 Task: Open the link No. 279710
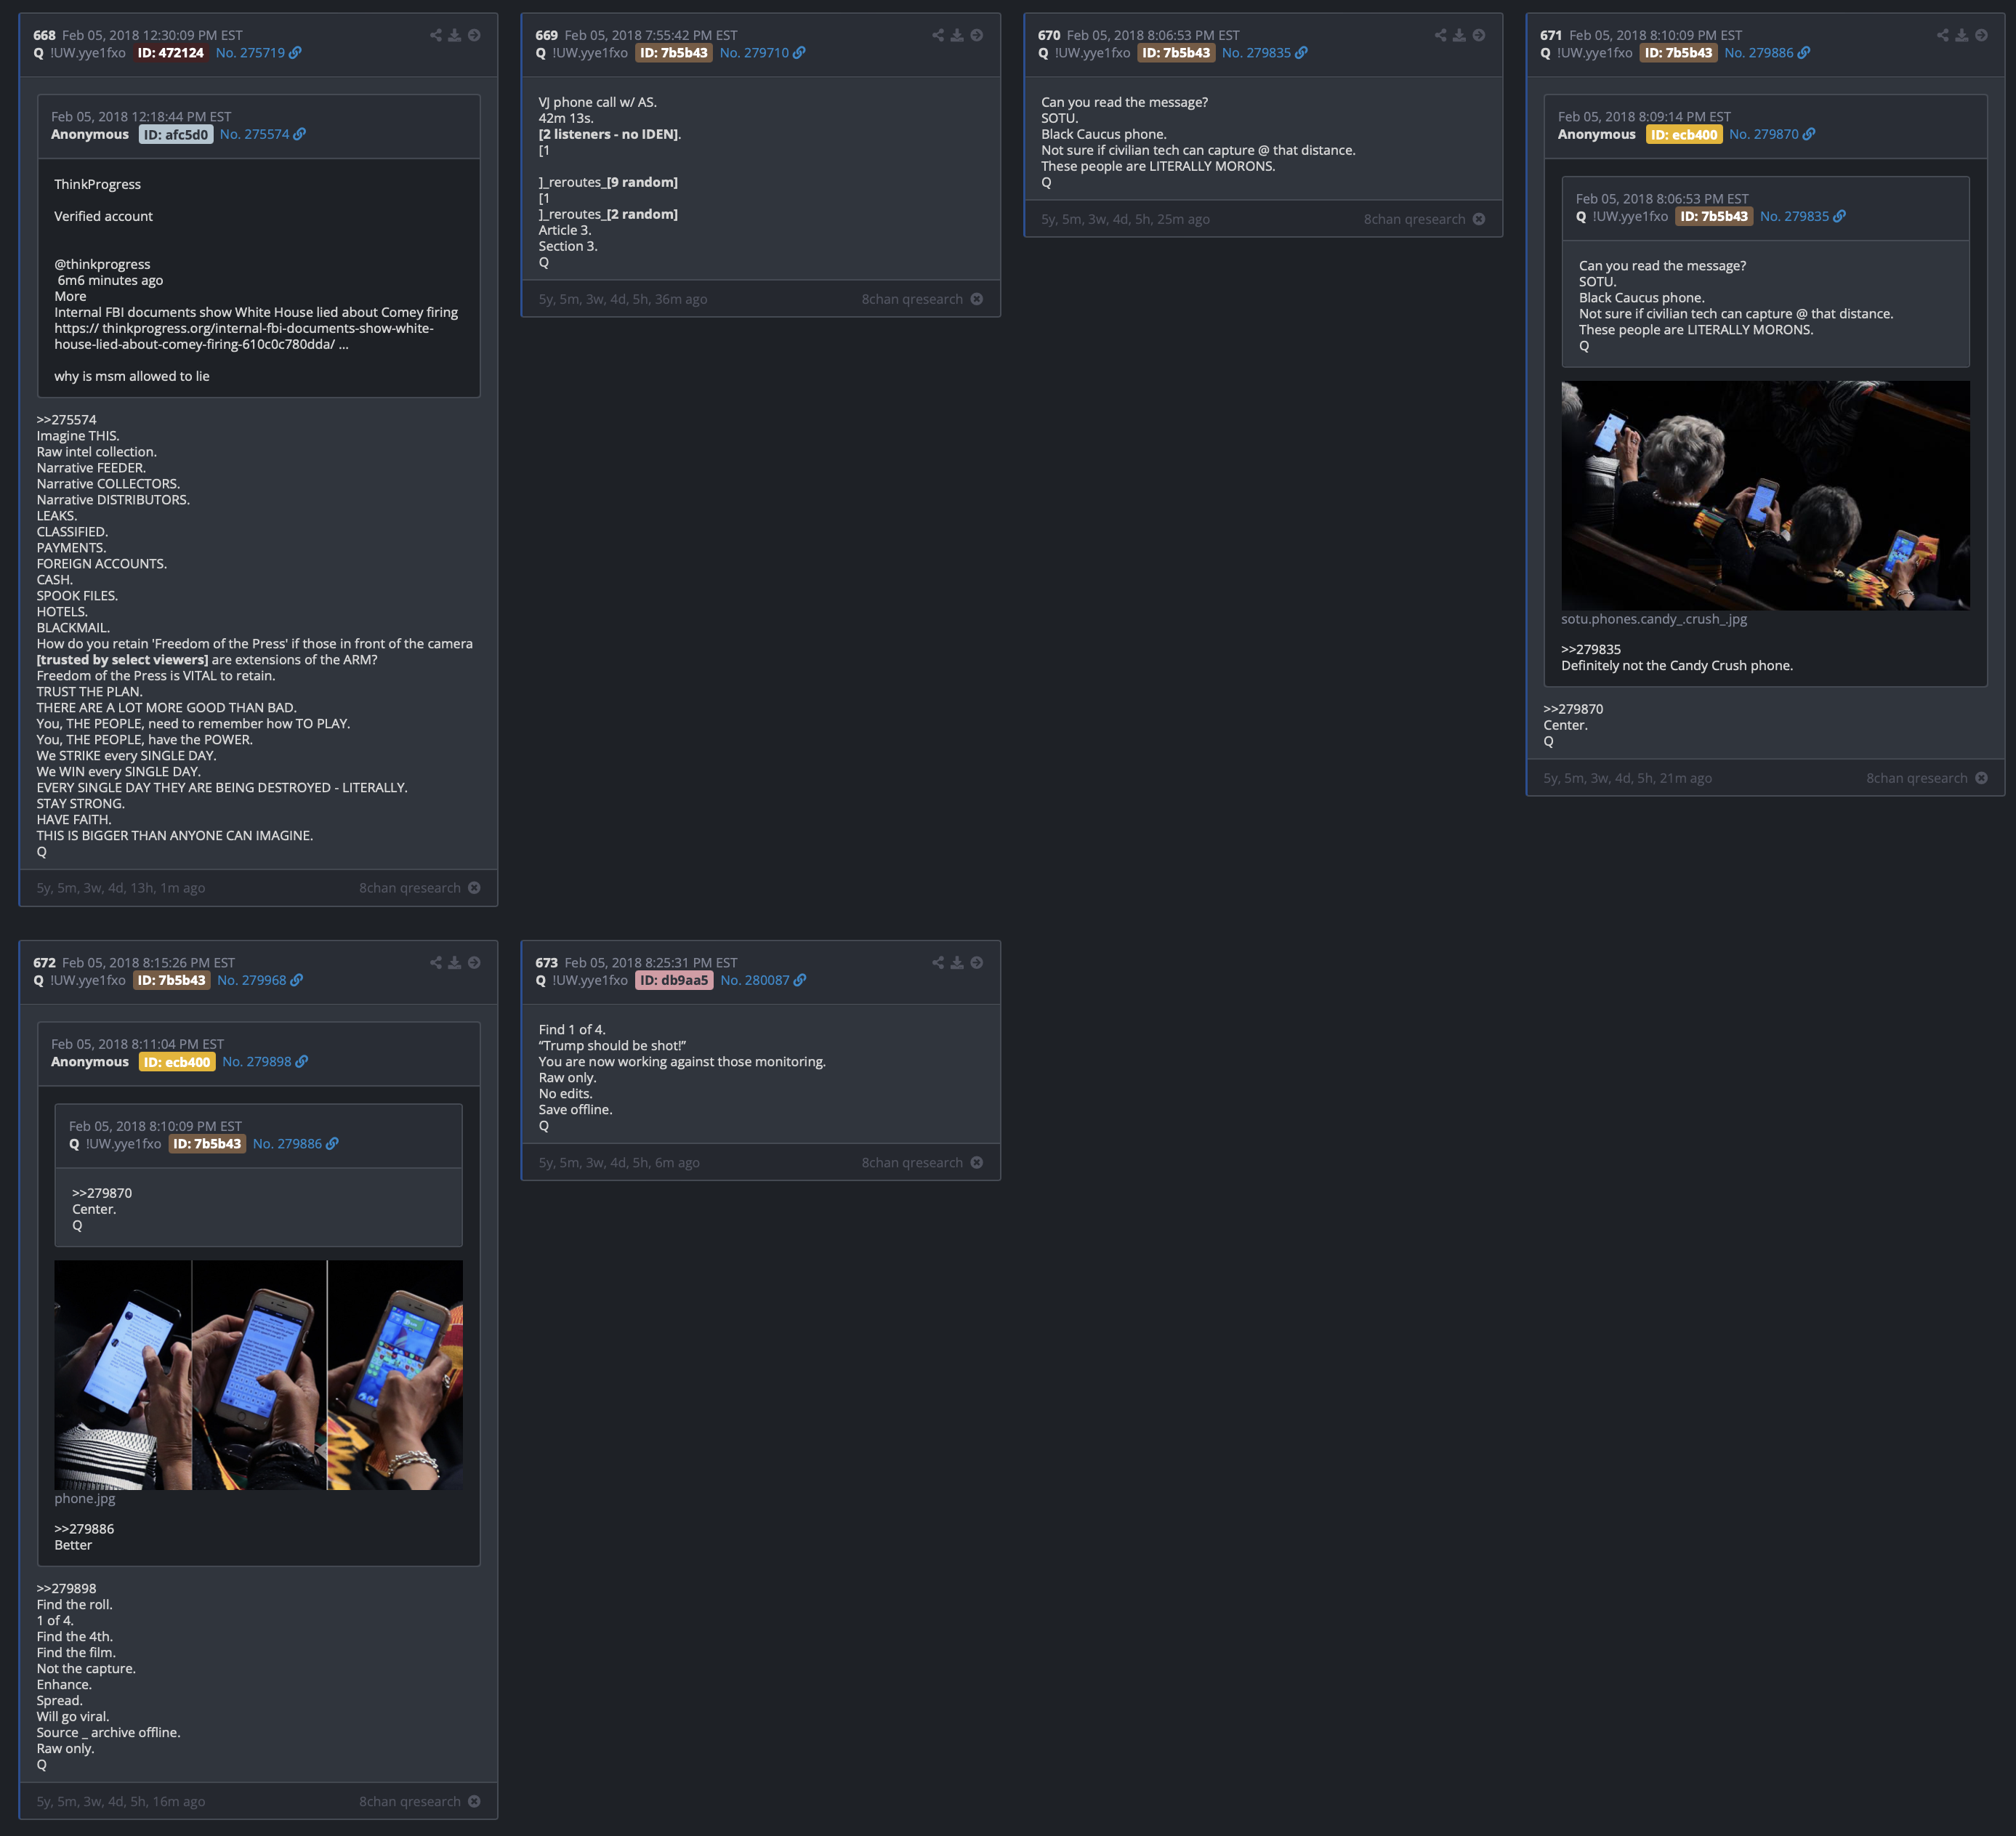[762, 53]
